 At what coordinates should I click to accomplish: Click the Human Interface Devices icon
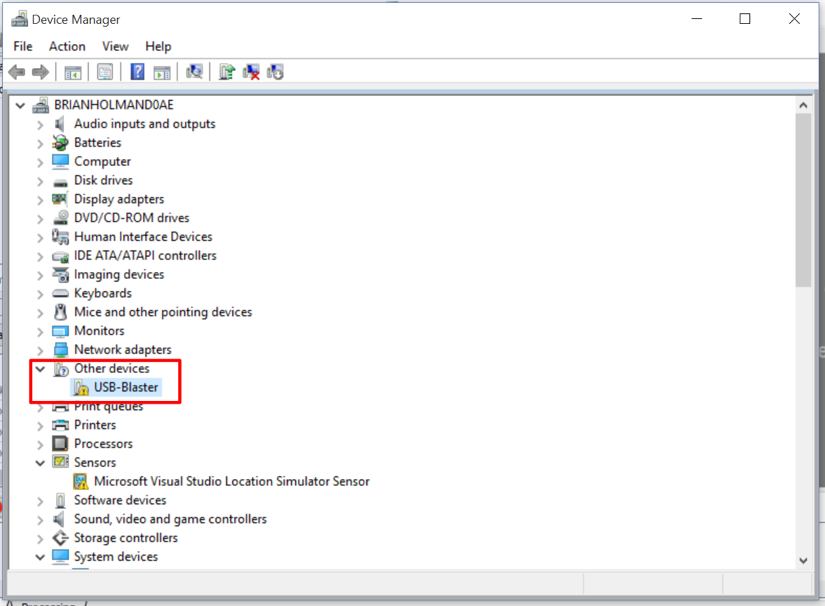tap(60, 237)
